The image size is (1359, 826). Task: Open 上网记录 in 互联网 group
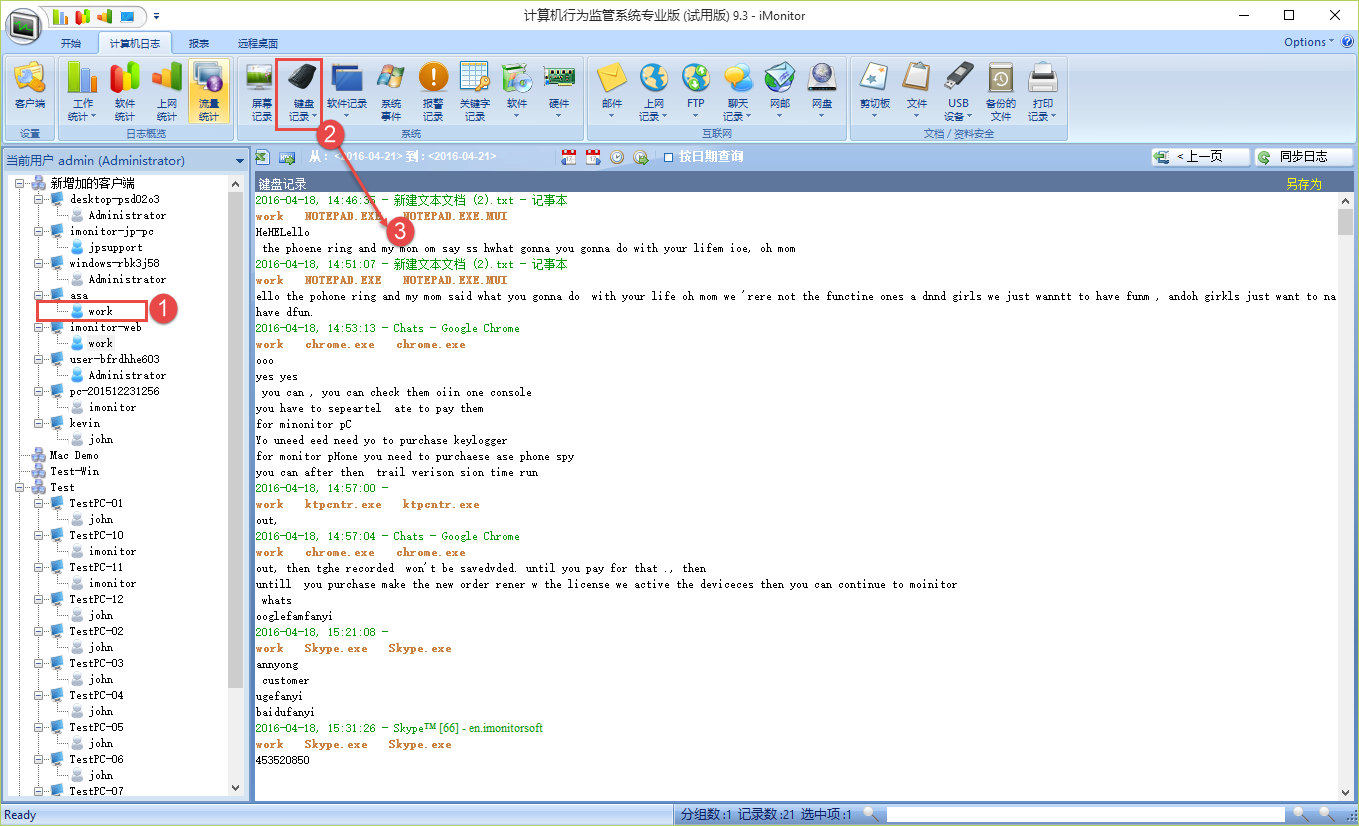coord(653,92)
